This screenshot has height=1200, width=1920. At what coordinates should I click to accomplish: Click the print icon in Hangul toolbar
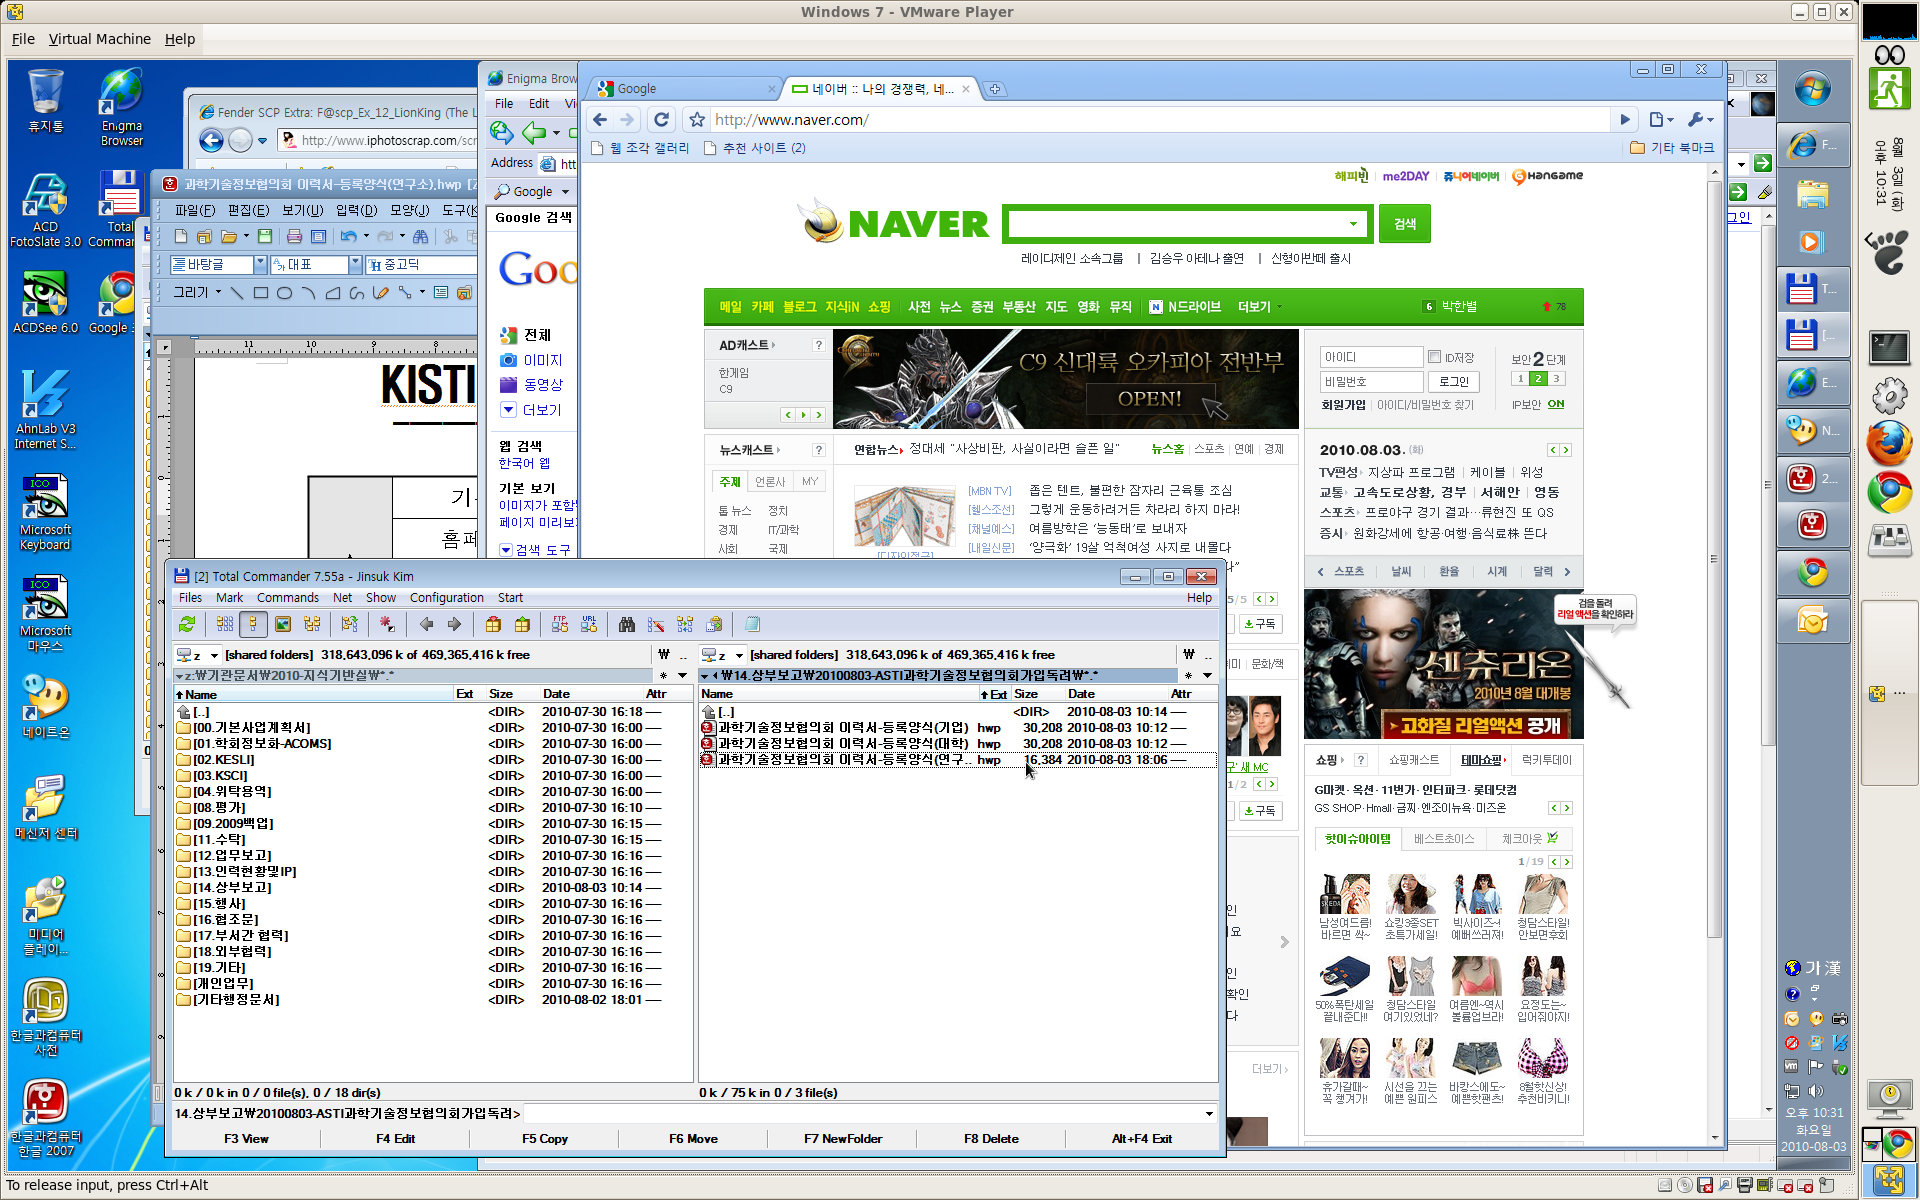[x=294, y=237]
